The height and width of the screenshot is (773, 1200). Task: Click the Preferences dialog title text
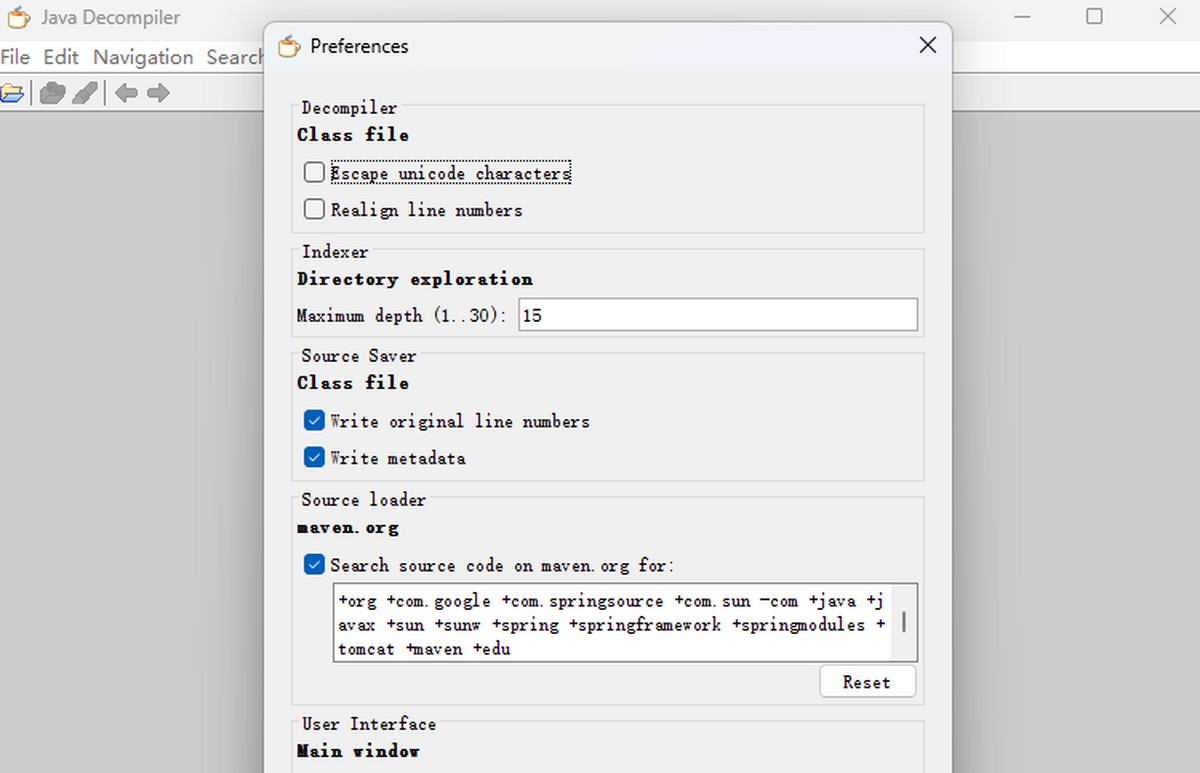point(359,46)
